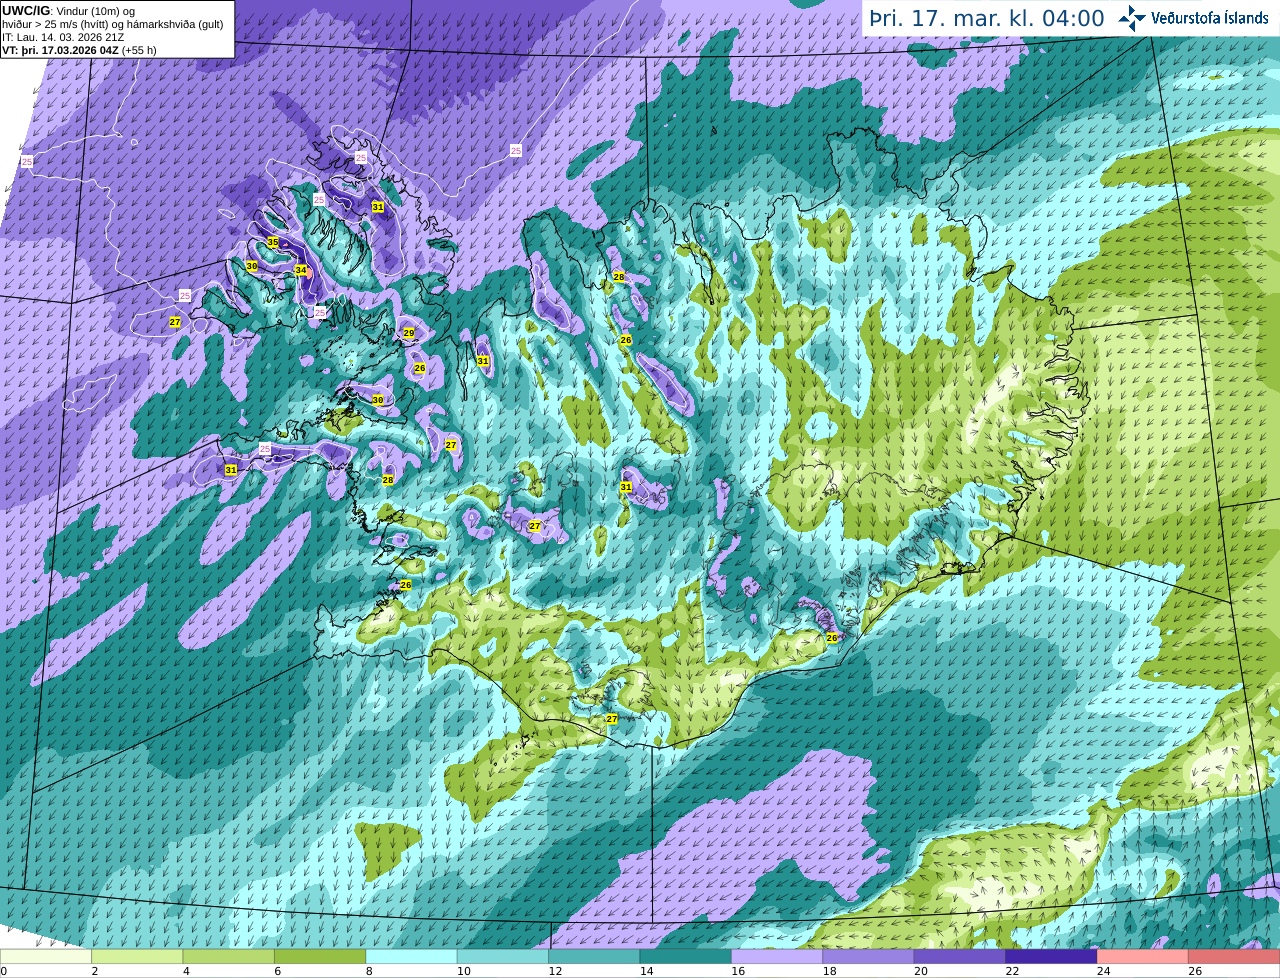
Task: Click the legend scale value 22
Action: pos(1012,971)
